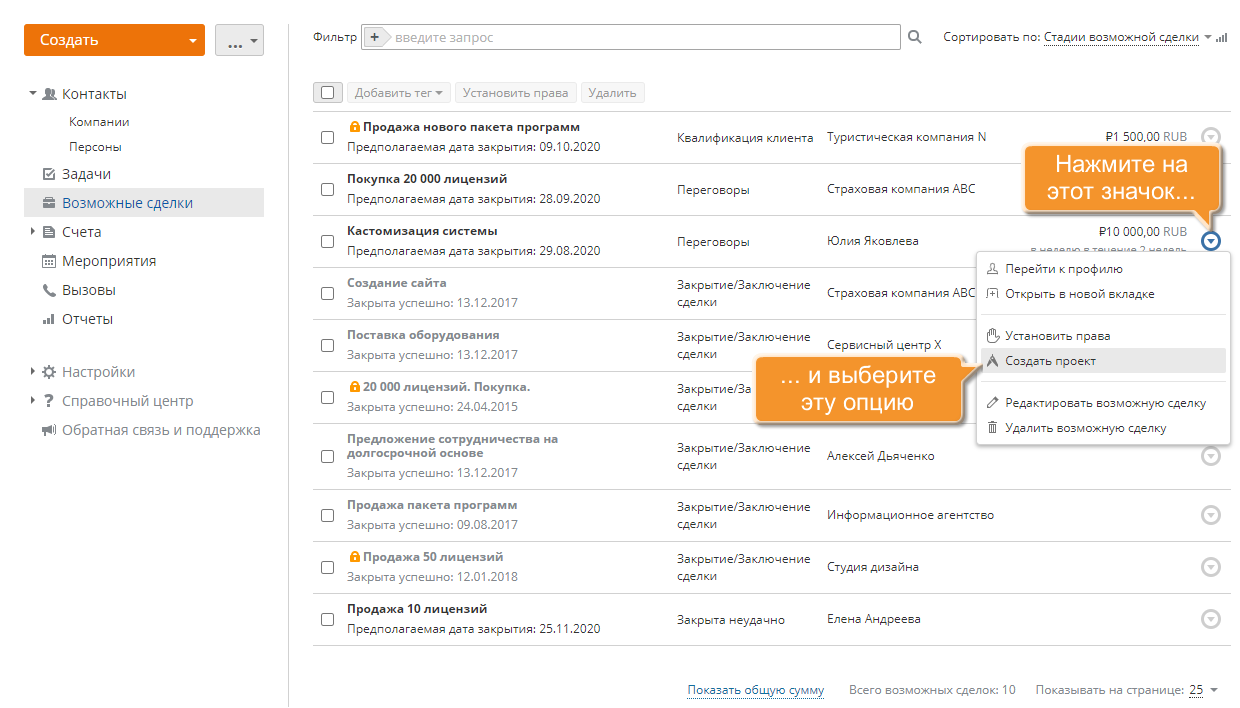
Task: Choose Редактировать возможную сделку
Action: click(x=1105, y=403)
